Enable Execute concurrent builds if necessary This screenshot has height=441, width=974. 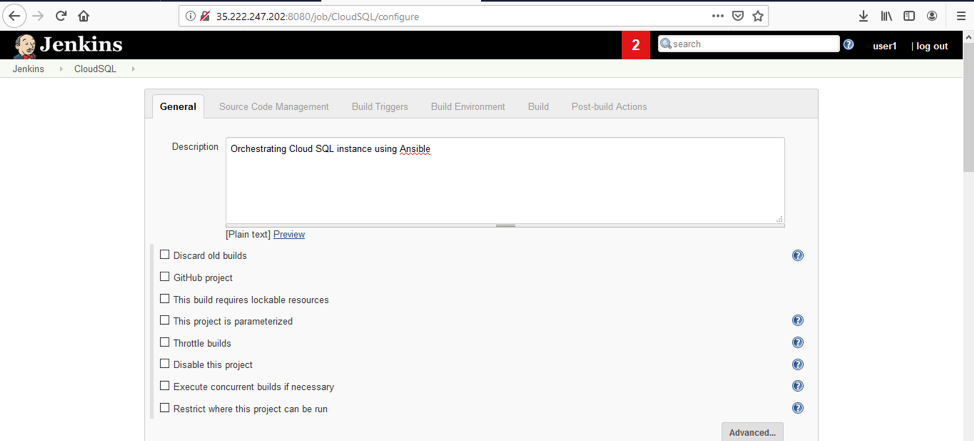tap(165, 386)
